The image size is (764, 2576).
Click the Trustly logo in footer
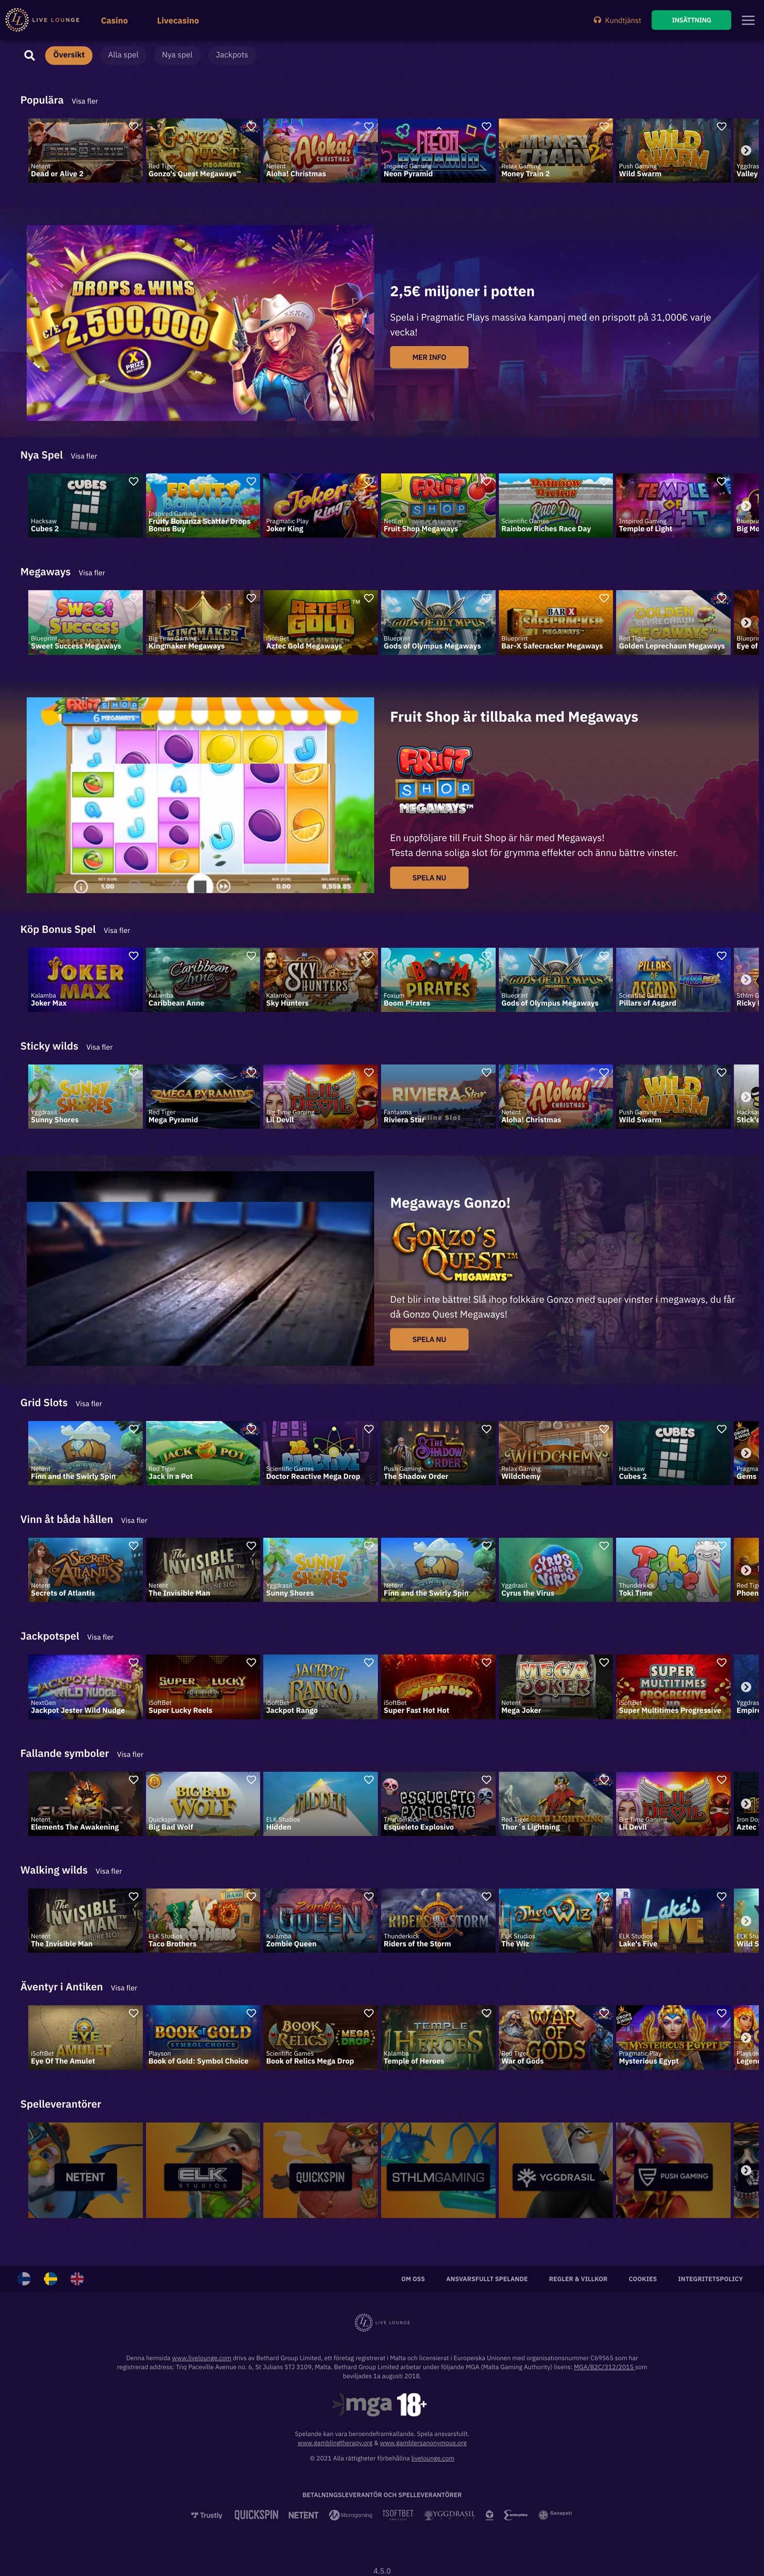click(207, 2515)
